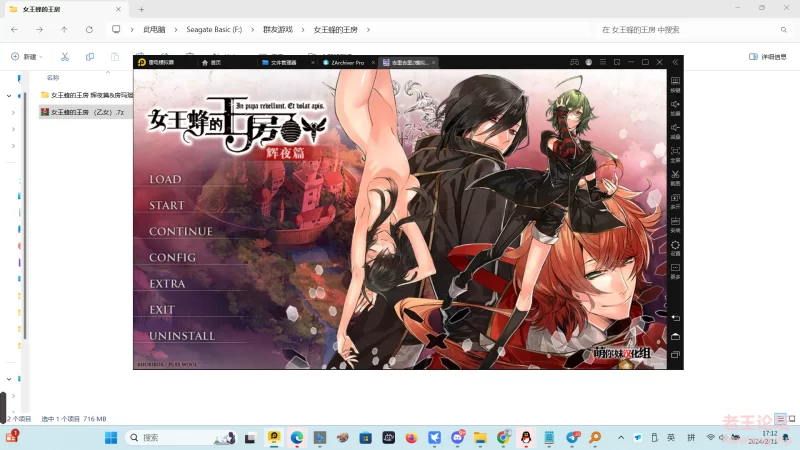Open Microsoft Edge on taskbar
800x450 pixels.
pos(297,438)
